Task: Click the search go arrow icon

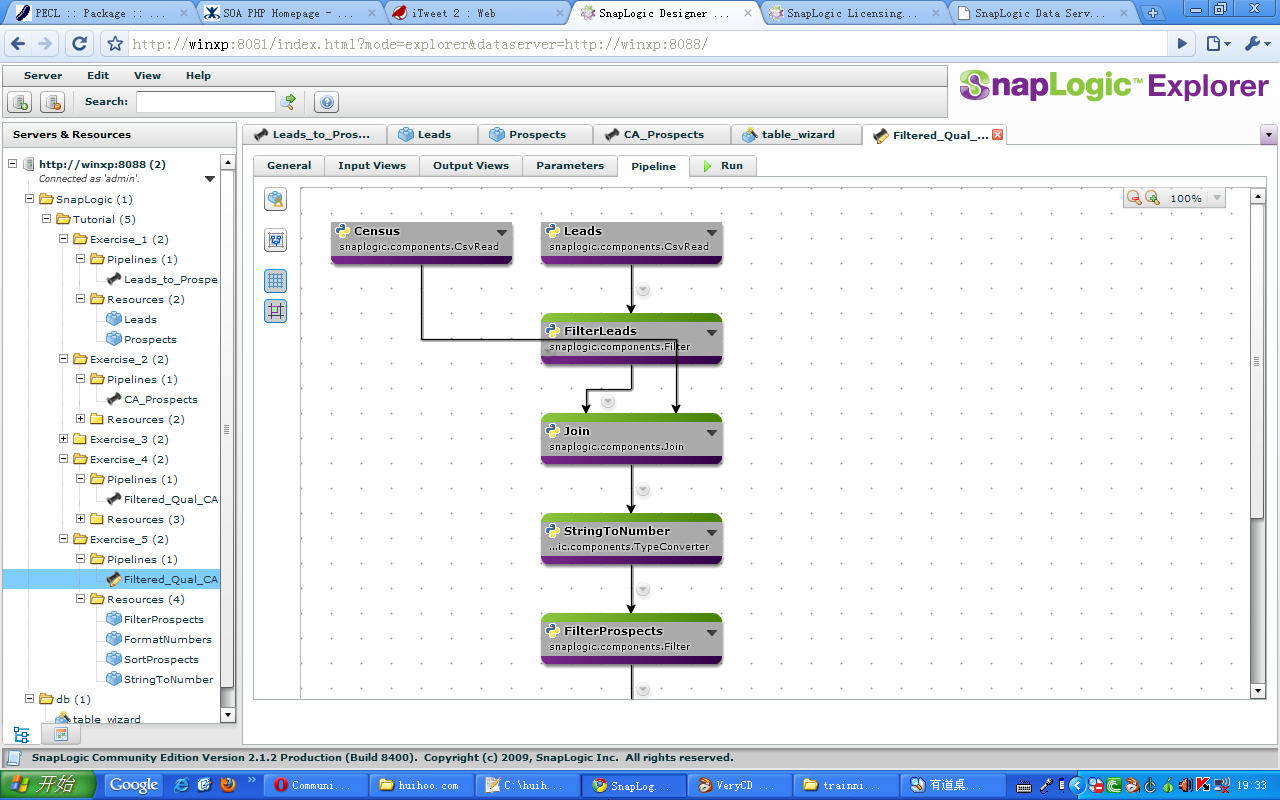Action: point(289,101)
